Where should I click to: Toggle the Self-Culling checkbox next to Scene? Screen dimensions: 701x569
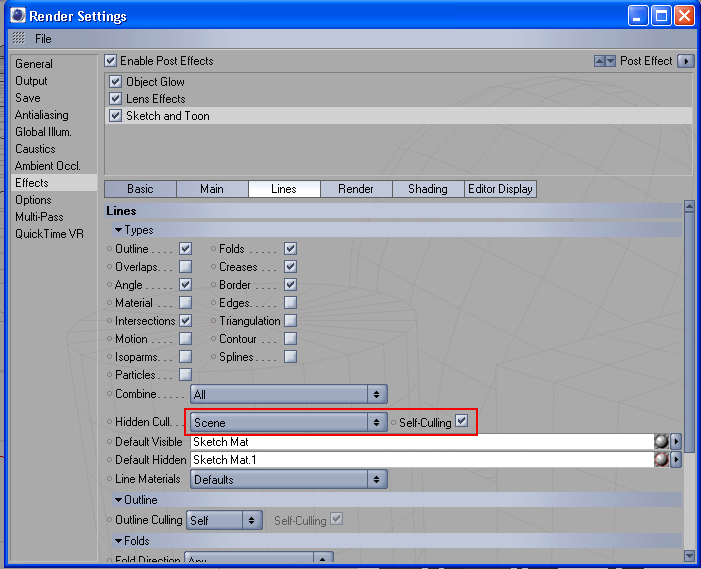[461, 421]
